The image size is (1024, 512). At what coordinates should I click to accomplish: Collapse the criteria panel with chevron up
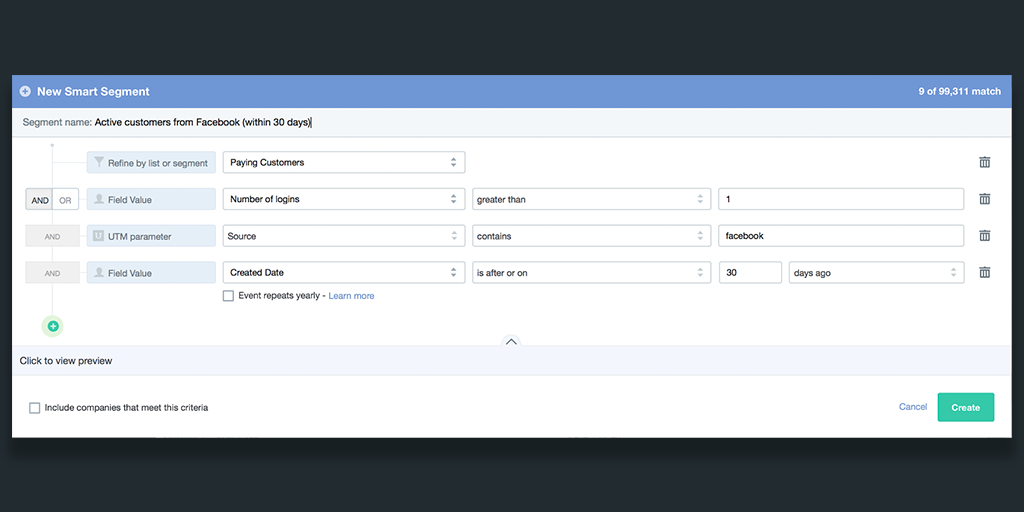511,341
